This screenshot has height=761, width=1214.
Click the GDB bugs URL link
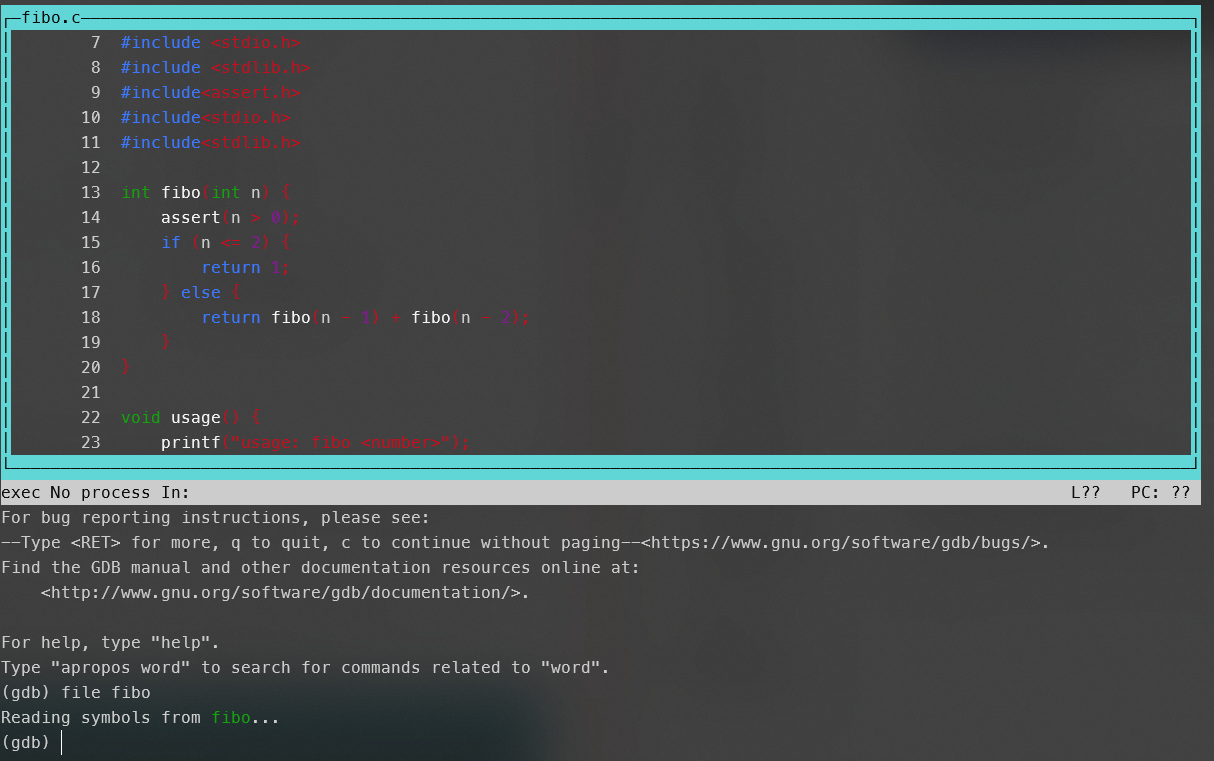pos(845,543)
